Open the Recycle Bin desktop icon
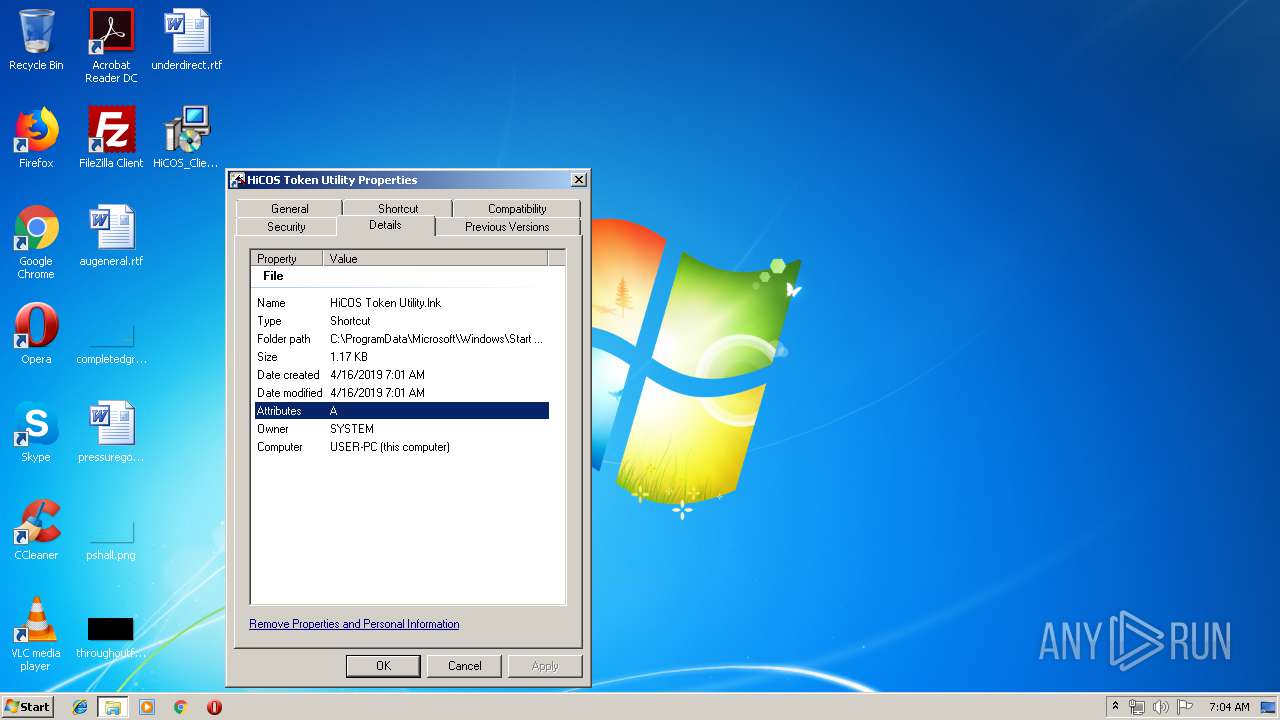Viewport: 1280px width, 720px height. coord(36,40)
